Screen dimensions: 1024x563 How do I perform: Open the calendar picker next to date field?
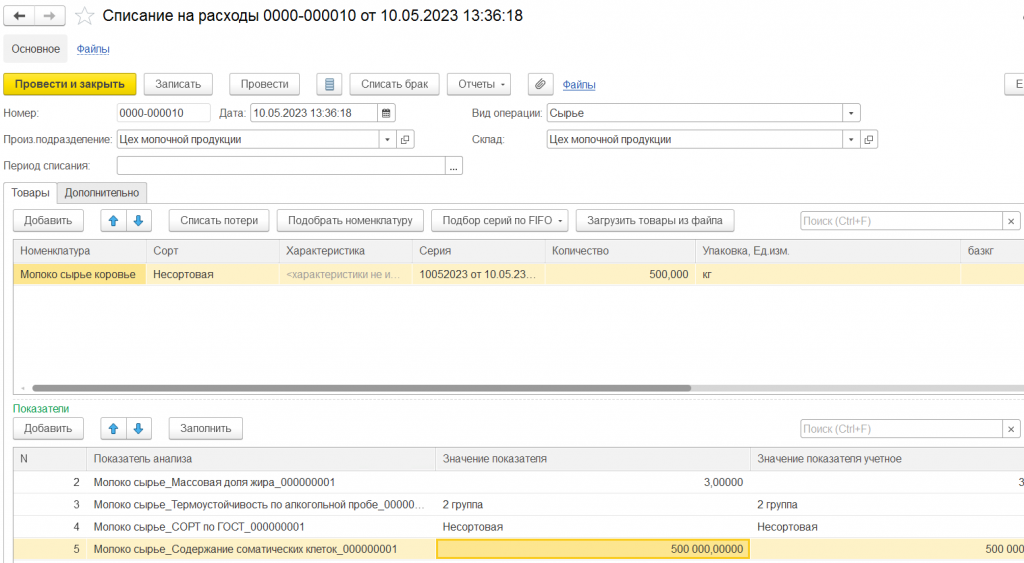point(386,113)
